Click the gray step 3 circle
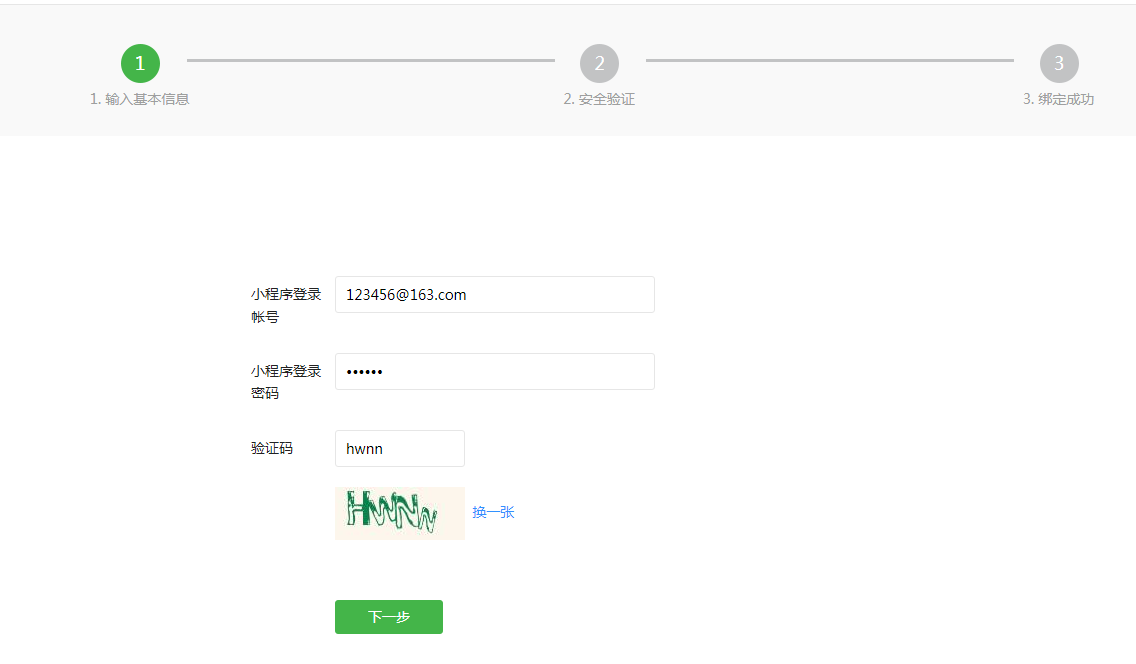 (x=1059, y=63)
